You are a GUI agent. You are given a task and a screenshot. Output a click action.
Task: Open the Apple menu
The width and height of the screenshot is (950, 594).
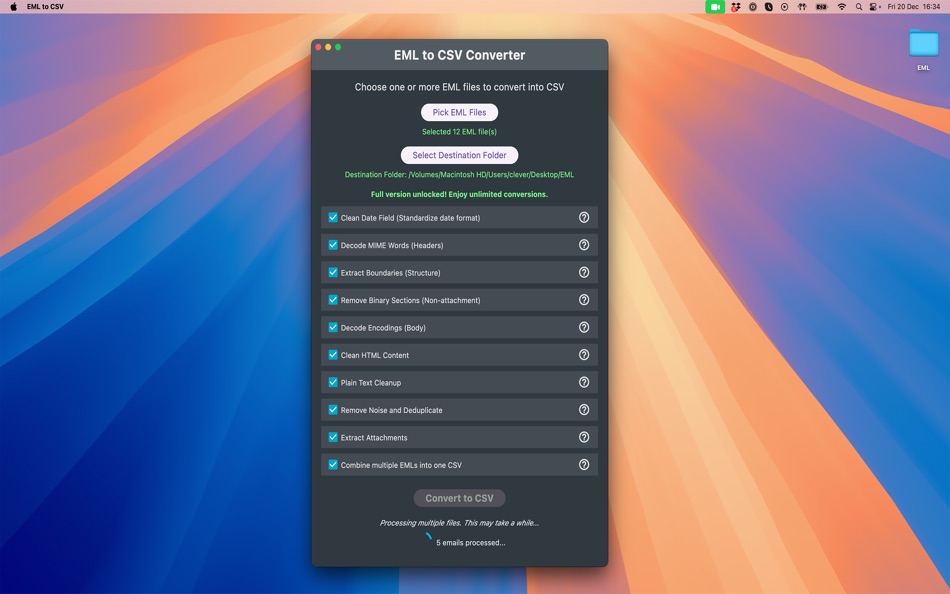coord(13,7)
